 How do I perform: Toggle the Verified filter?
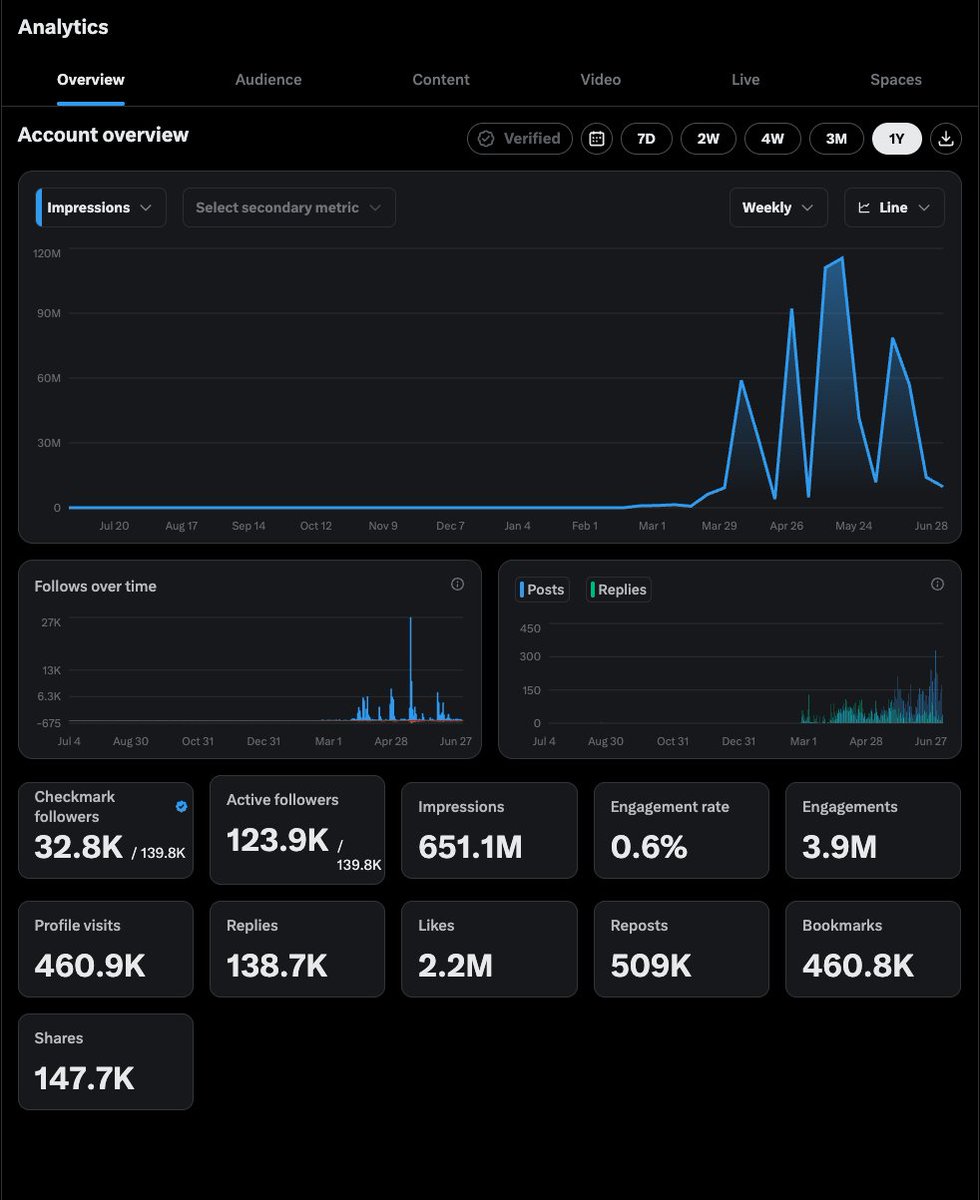coord(520,139)
